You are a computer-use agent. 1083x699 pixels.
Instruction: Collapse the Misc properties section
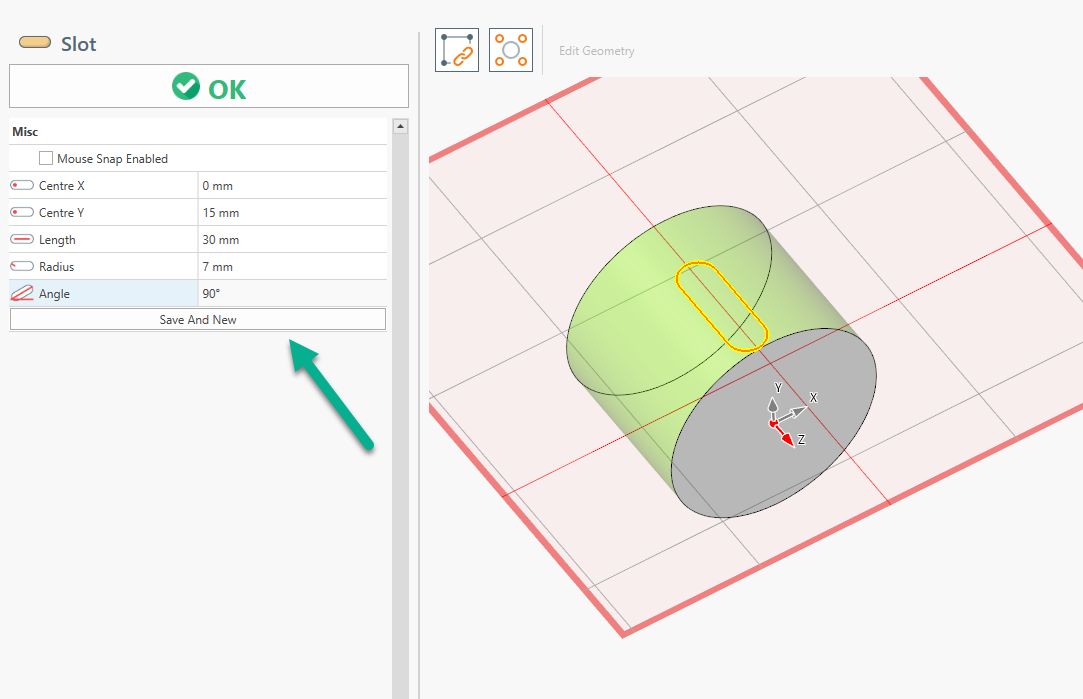coord(25,132)
